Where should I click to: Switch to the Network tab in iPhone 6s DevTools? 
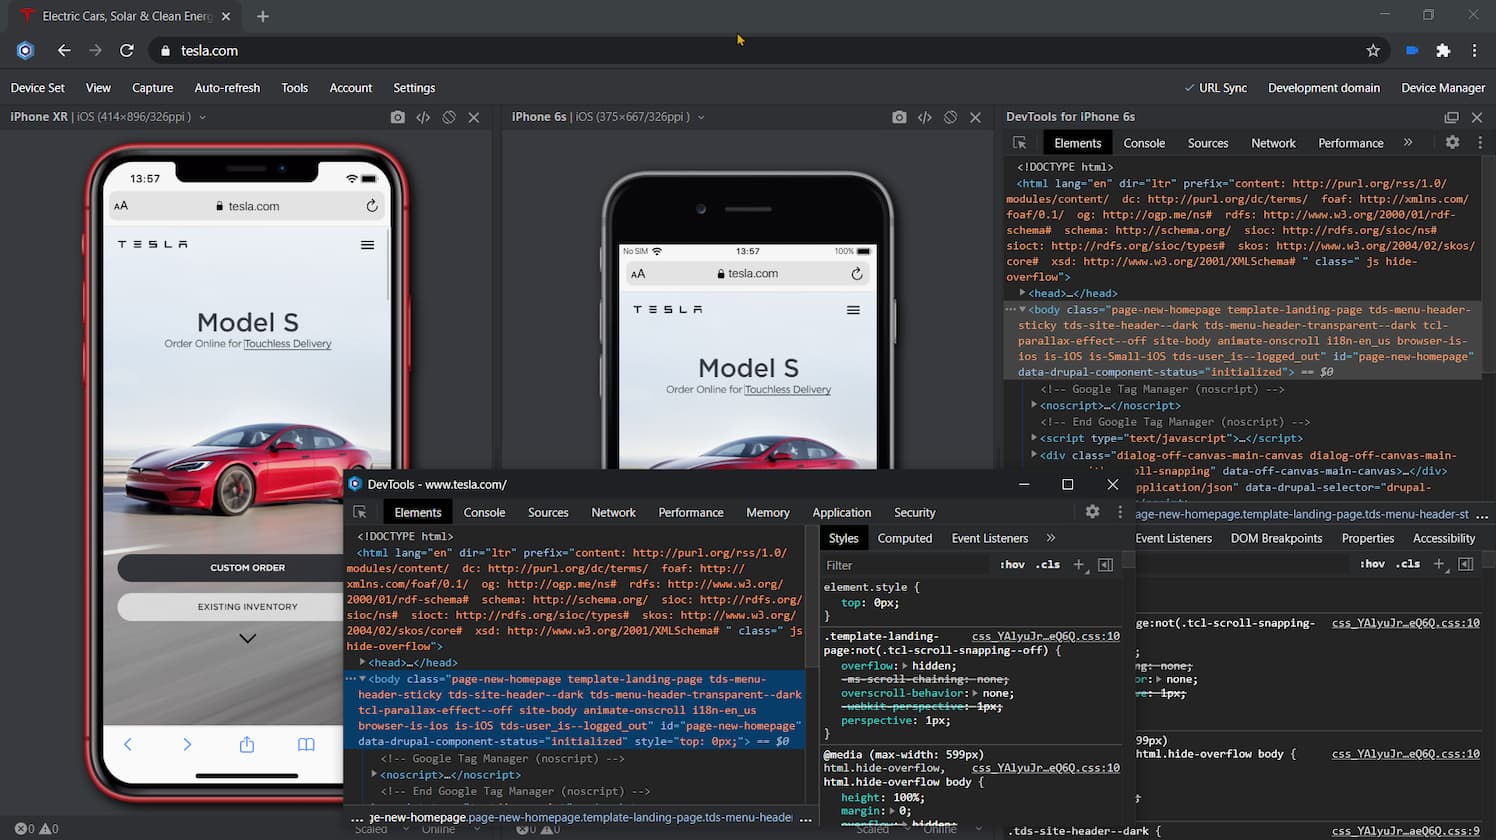[1273, 142]
